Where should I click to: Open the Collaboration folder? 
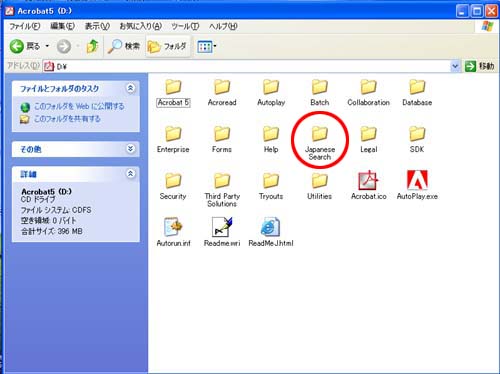(368, 93)
